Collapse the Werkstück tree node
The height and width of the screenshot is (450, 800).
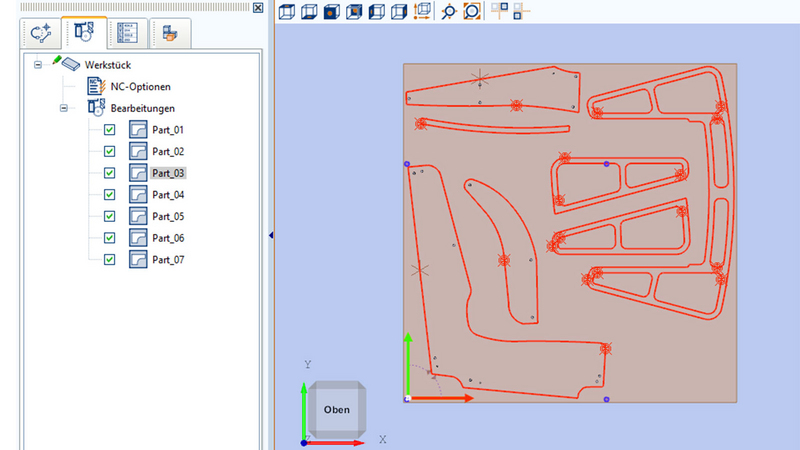point(38,65)
